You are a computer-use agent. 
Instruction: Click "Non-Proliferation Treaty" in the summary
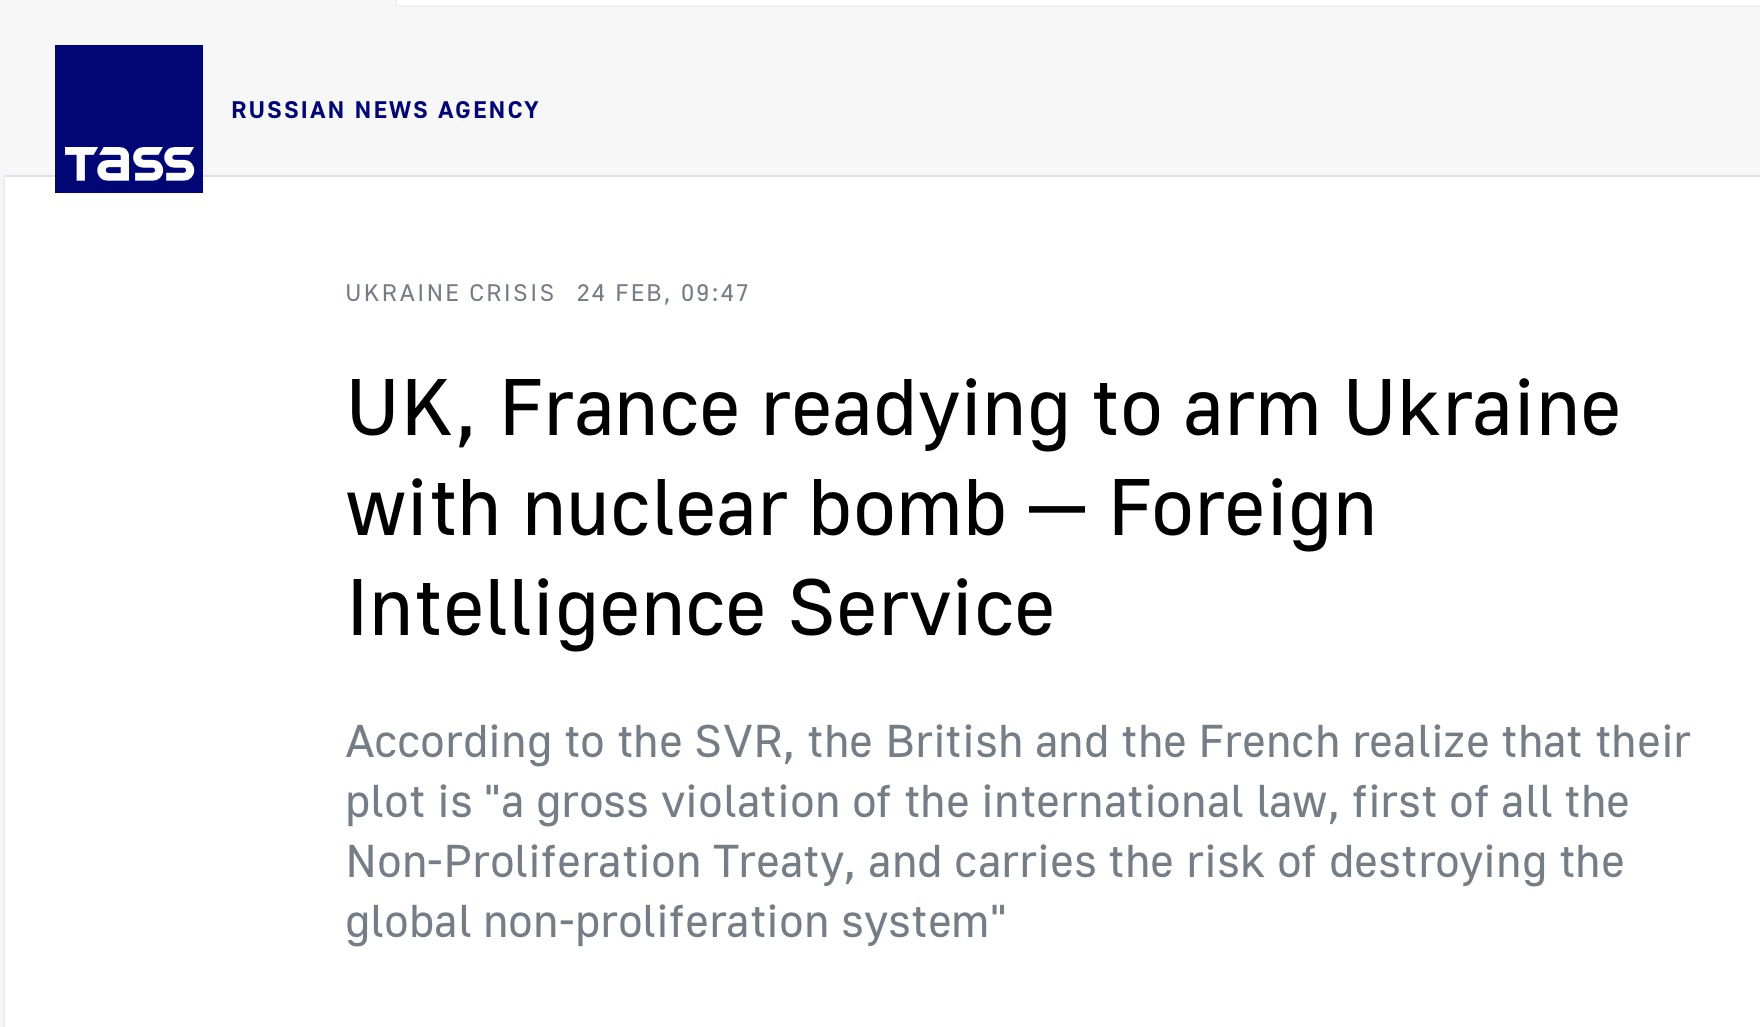(599, 862)
